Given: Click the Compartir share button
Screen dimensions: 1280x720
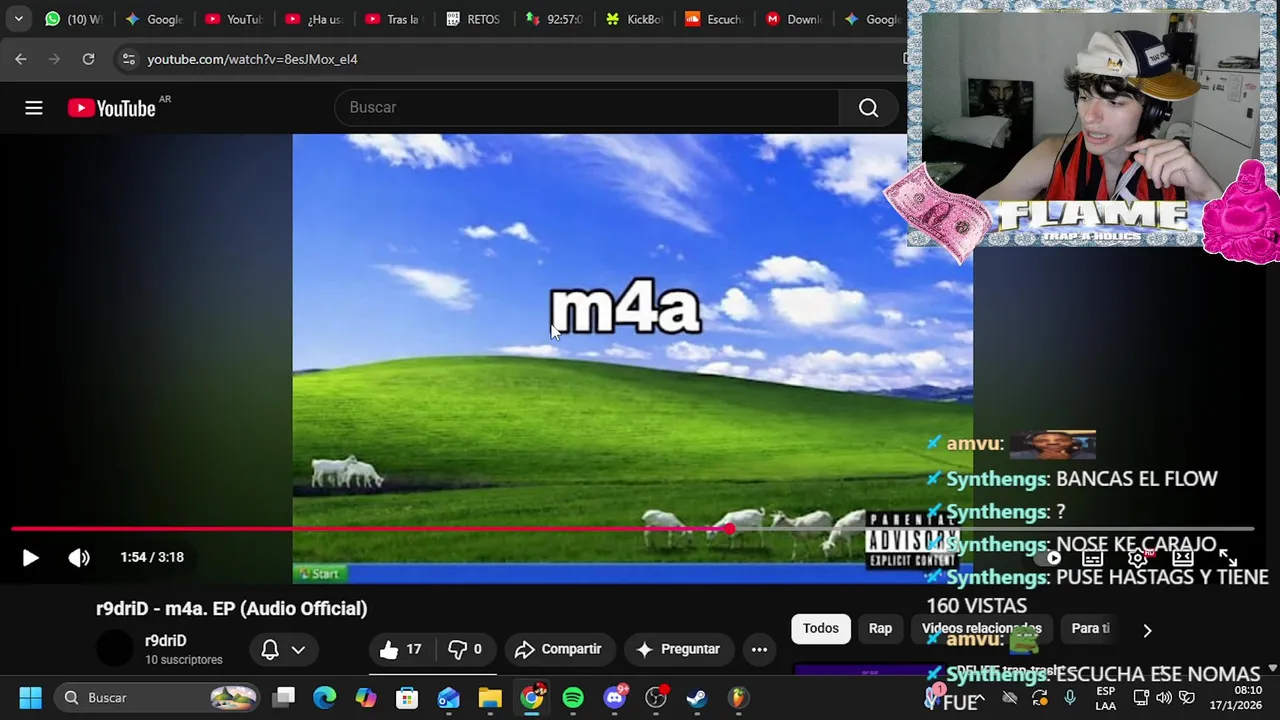Looking at the screenshot, I should pyautogui.click(x=558, y=650).
